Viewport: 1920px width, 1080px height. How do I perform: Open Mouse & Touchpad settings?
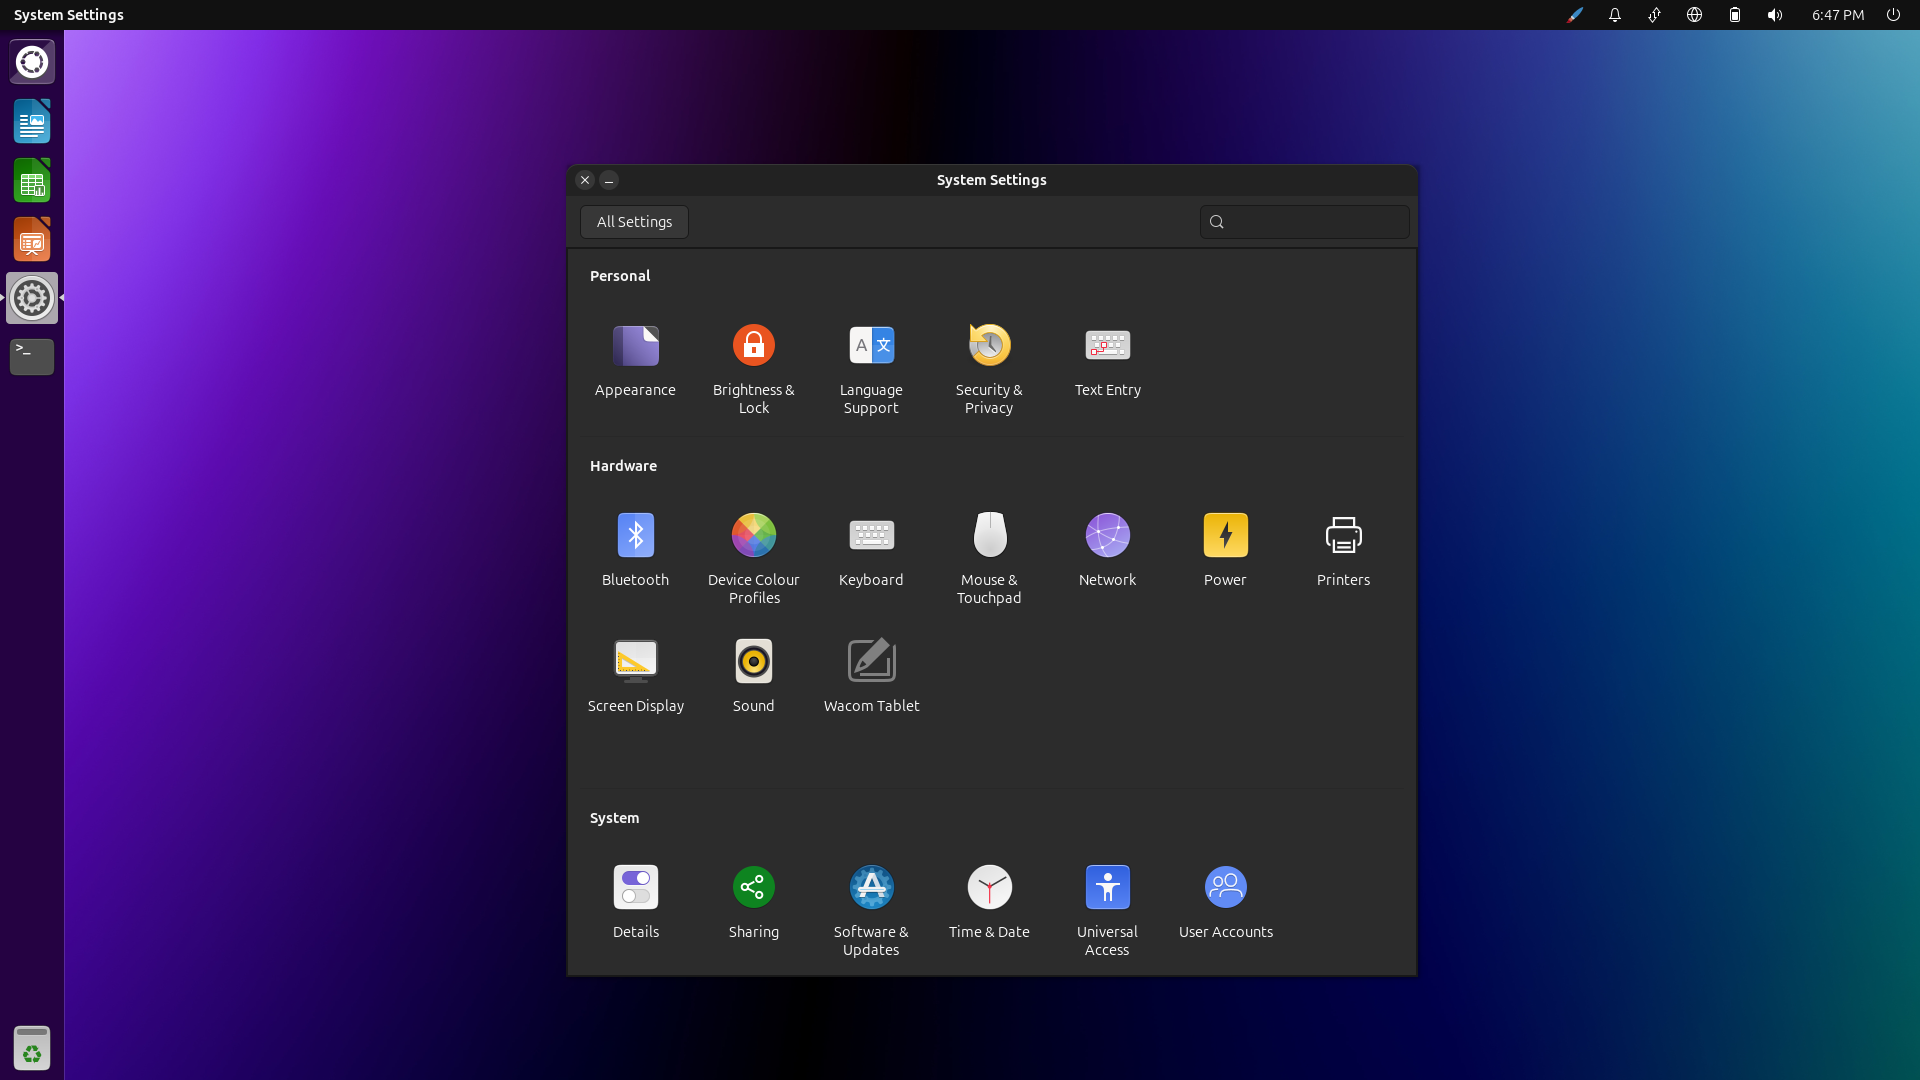(989, 559)
